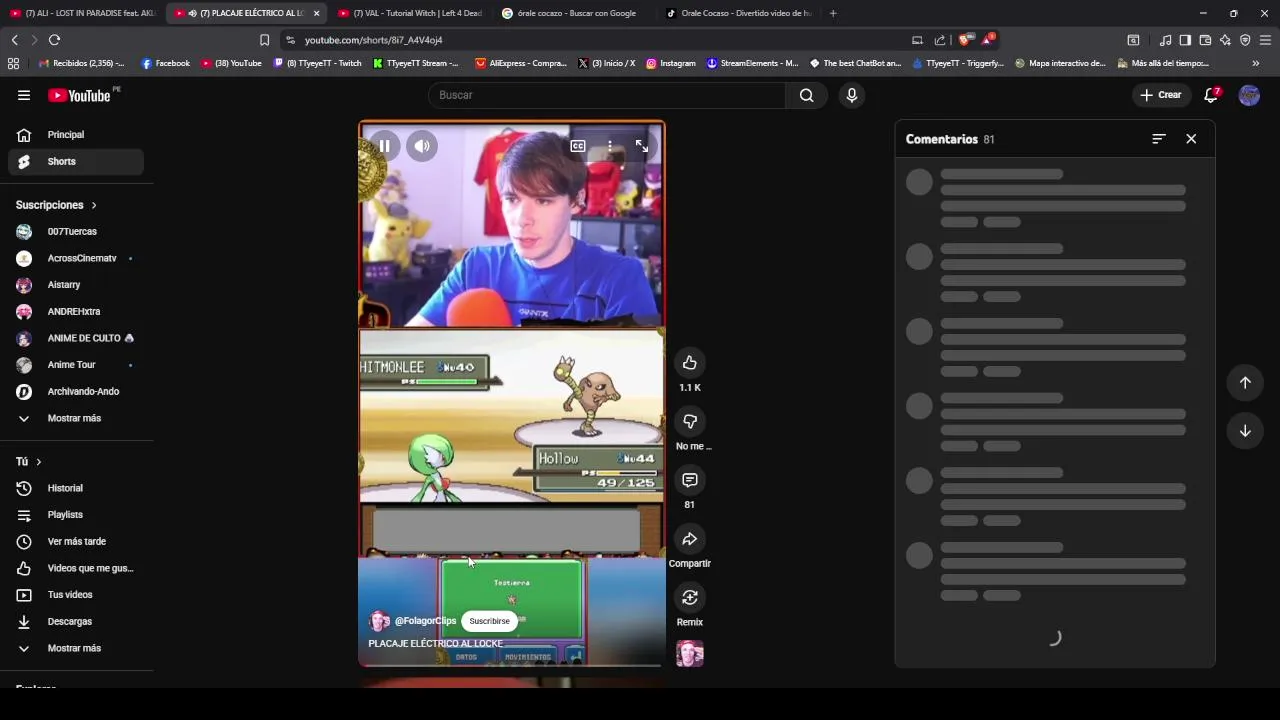Open the sound thumbnail below Remix
1280x720 pixels.
pos(690,654)
